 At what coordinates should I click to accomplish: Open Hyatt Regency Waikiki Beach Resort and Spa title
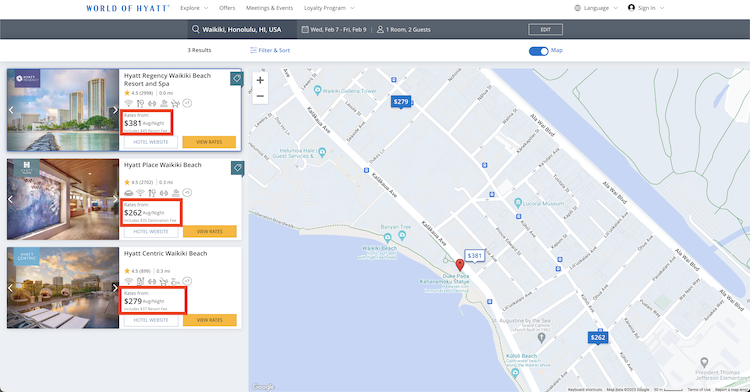pyautogui.click(x=167, y=79)
